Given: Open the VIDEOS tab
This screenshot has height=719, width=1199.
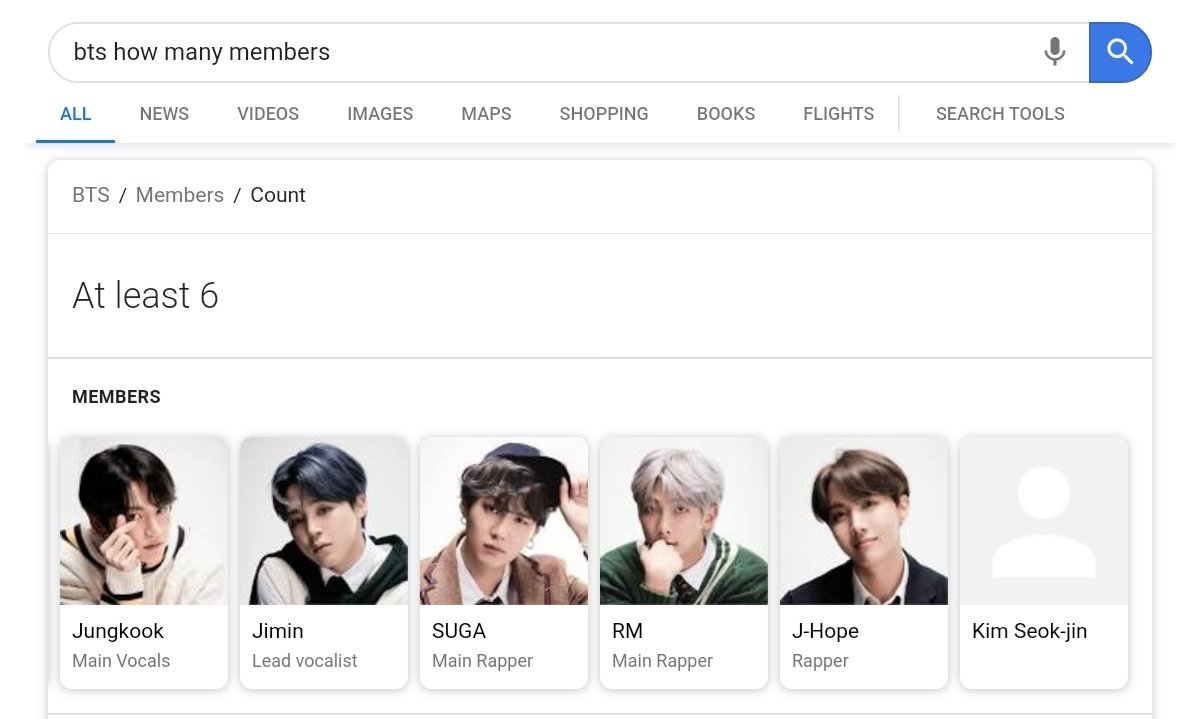Looking at the screenshot, I should tap(268, 114).
